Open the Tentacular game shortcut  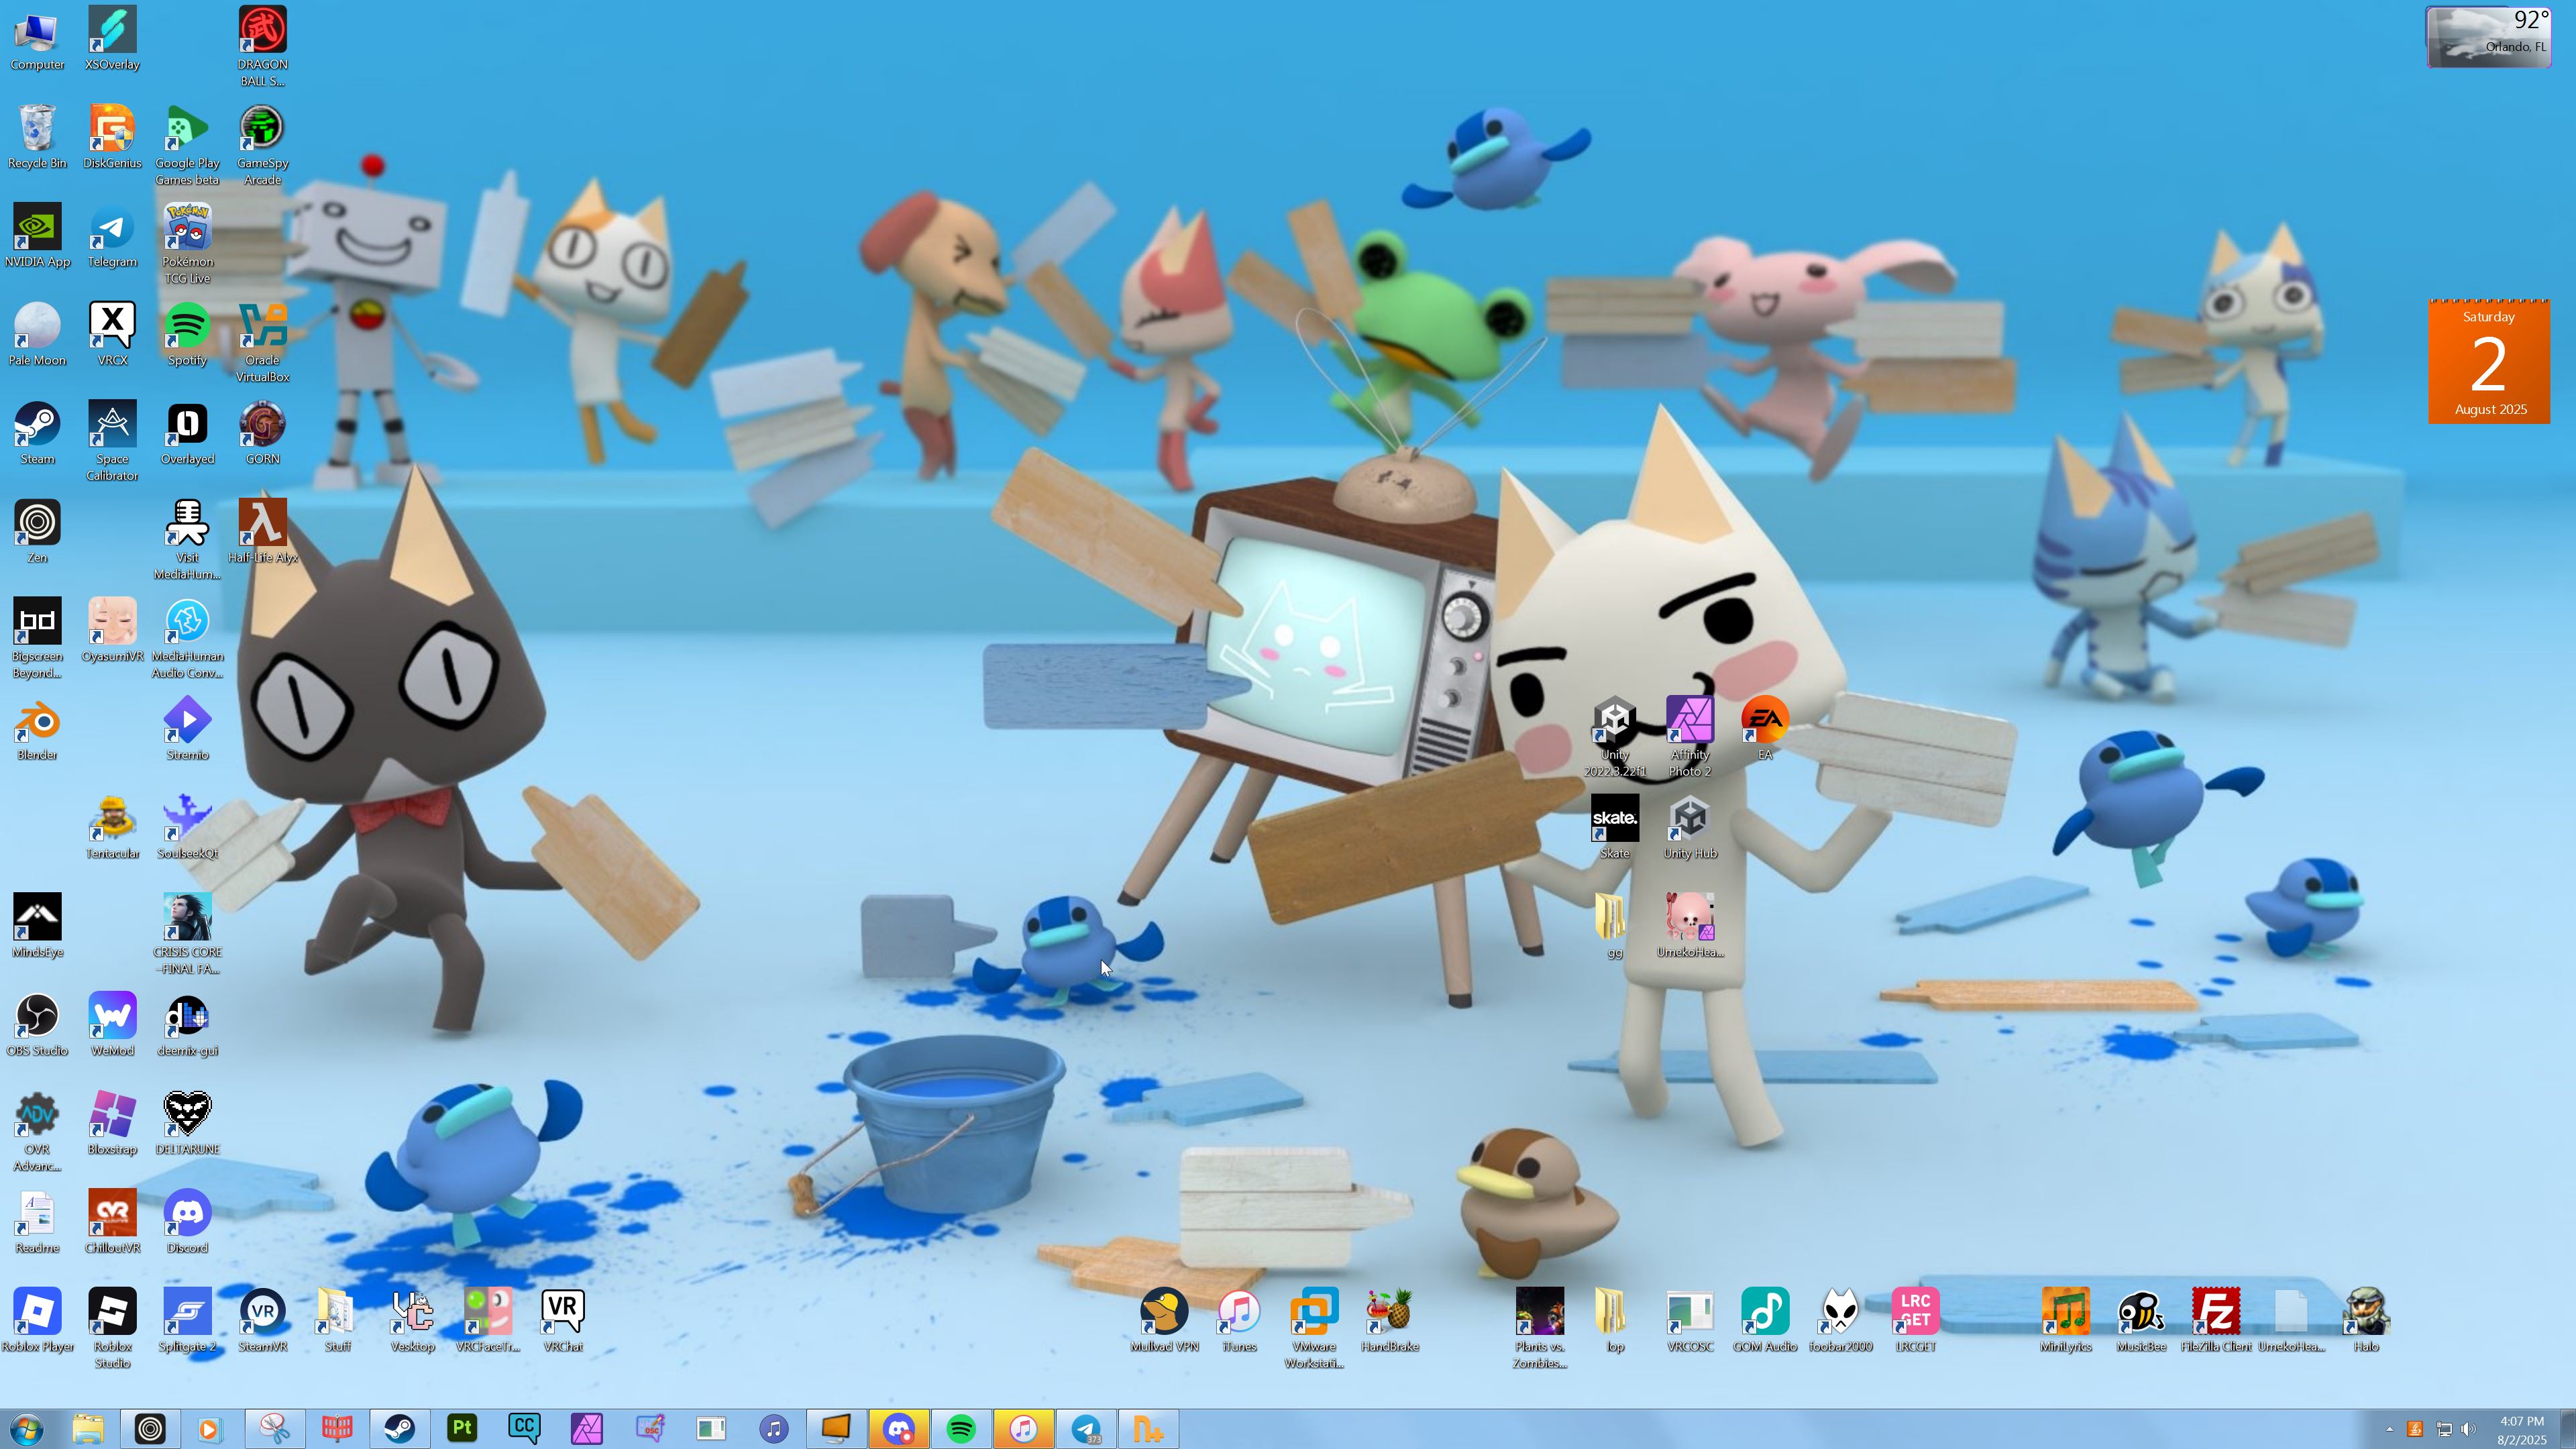pos(112,827)
